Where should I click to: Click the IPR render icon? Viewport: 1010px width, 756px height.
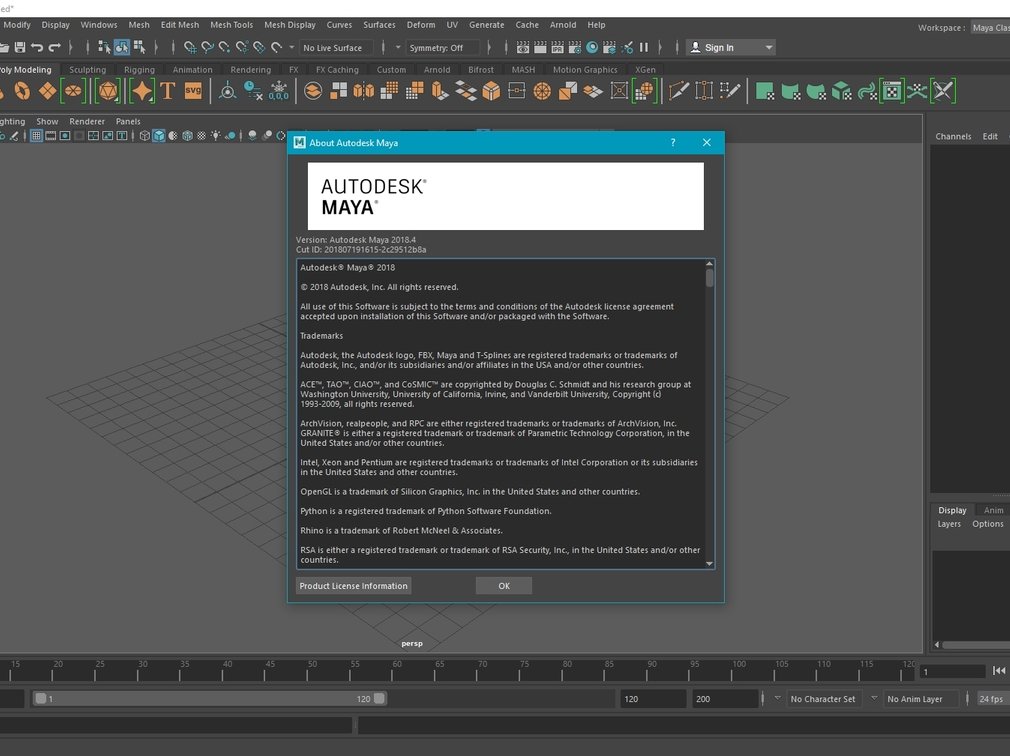pos(557,47)
